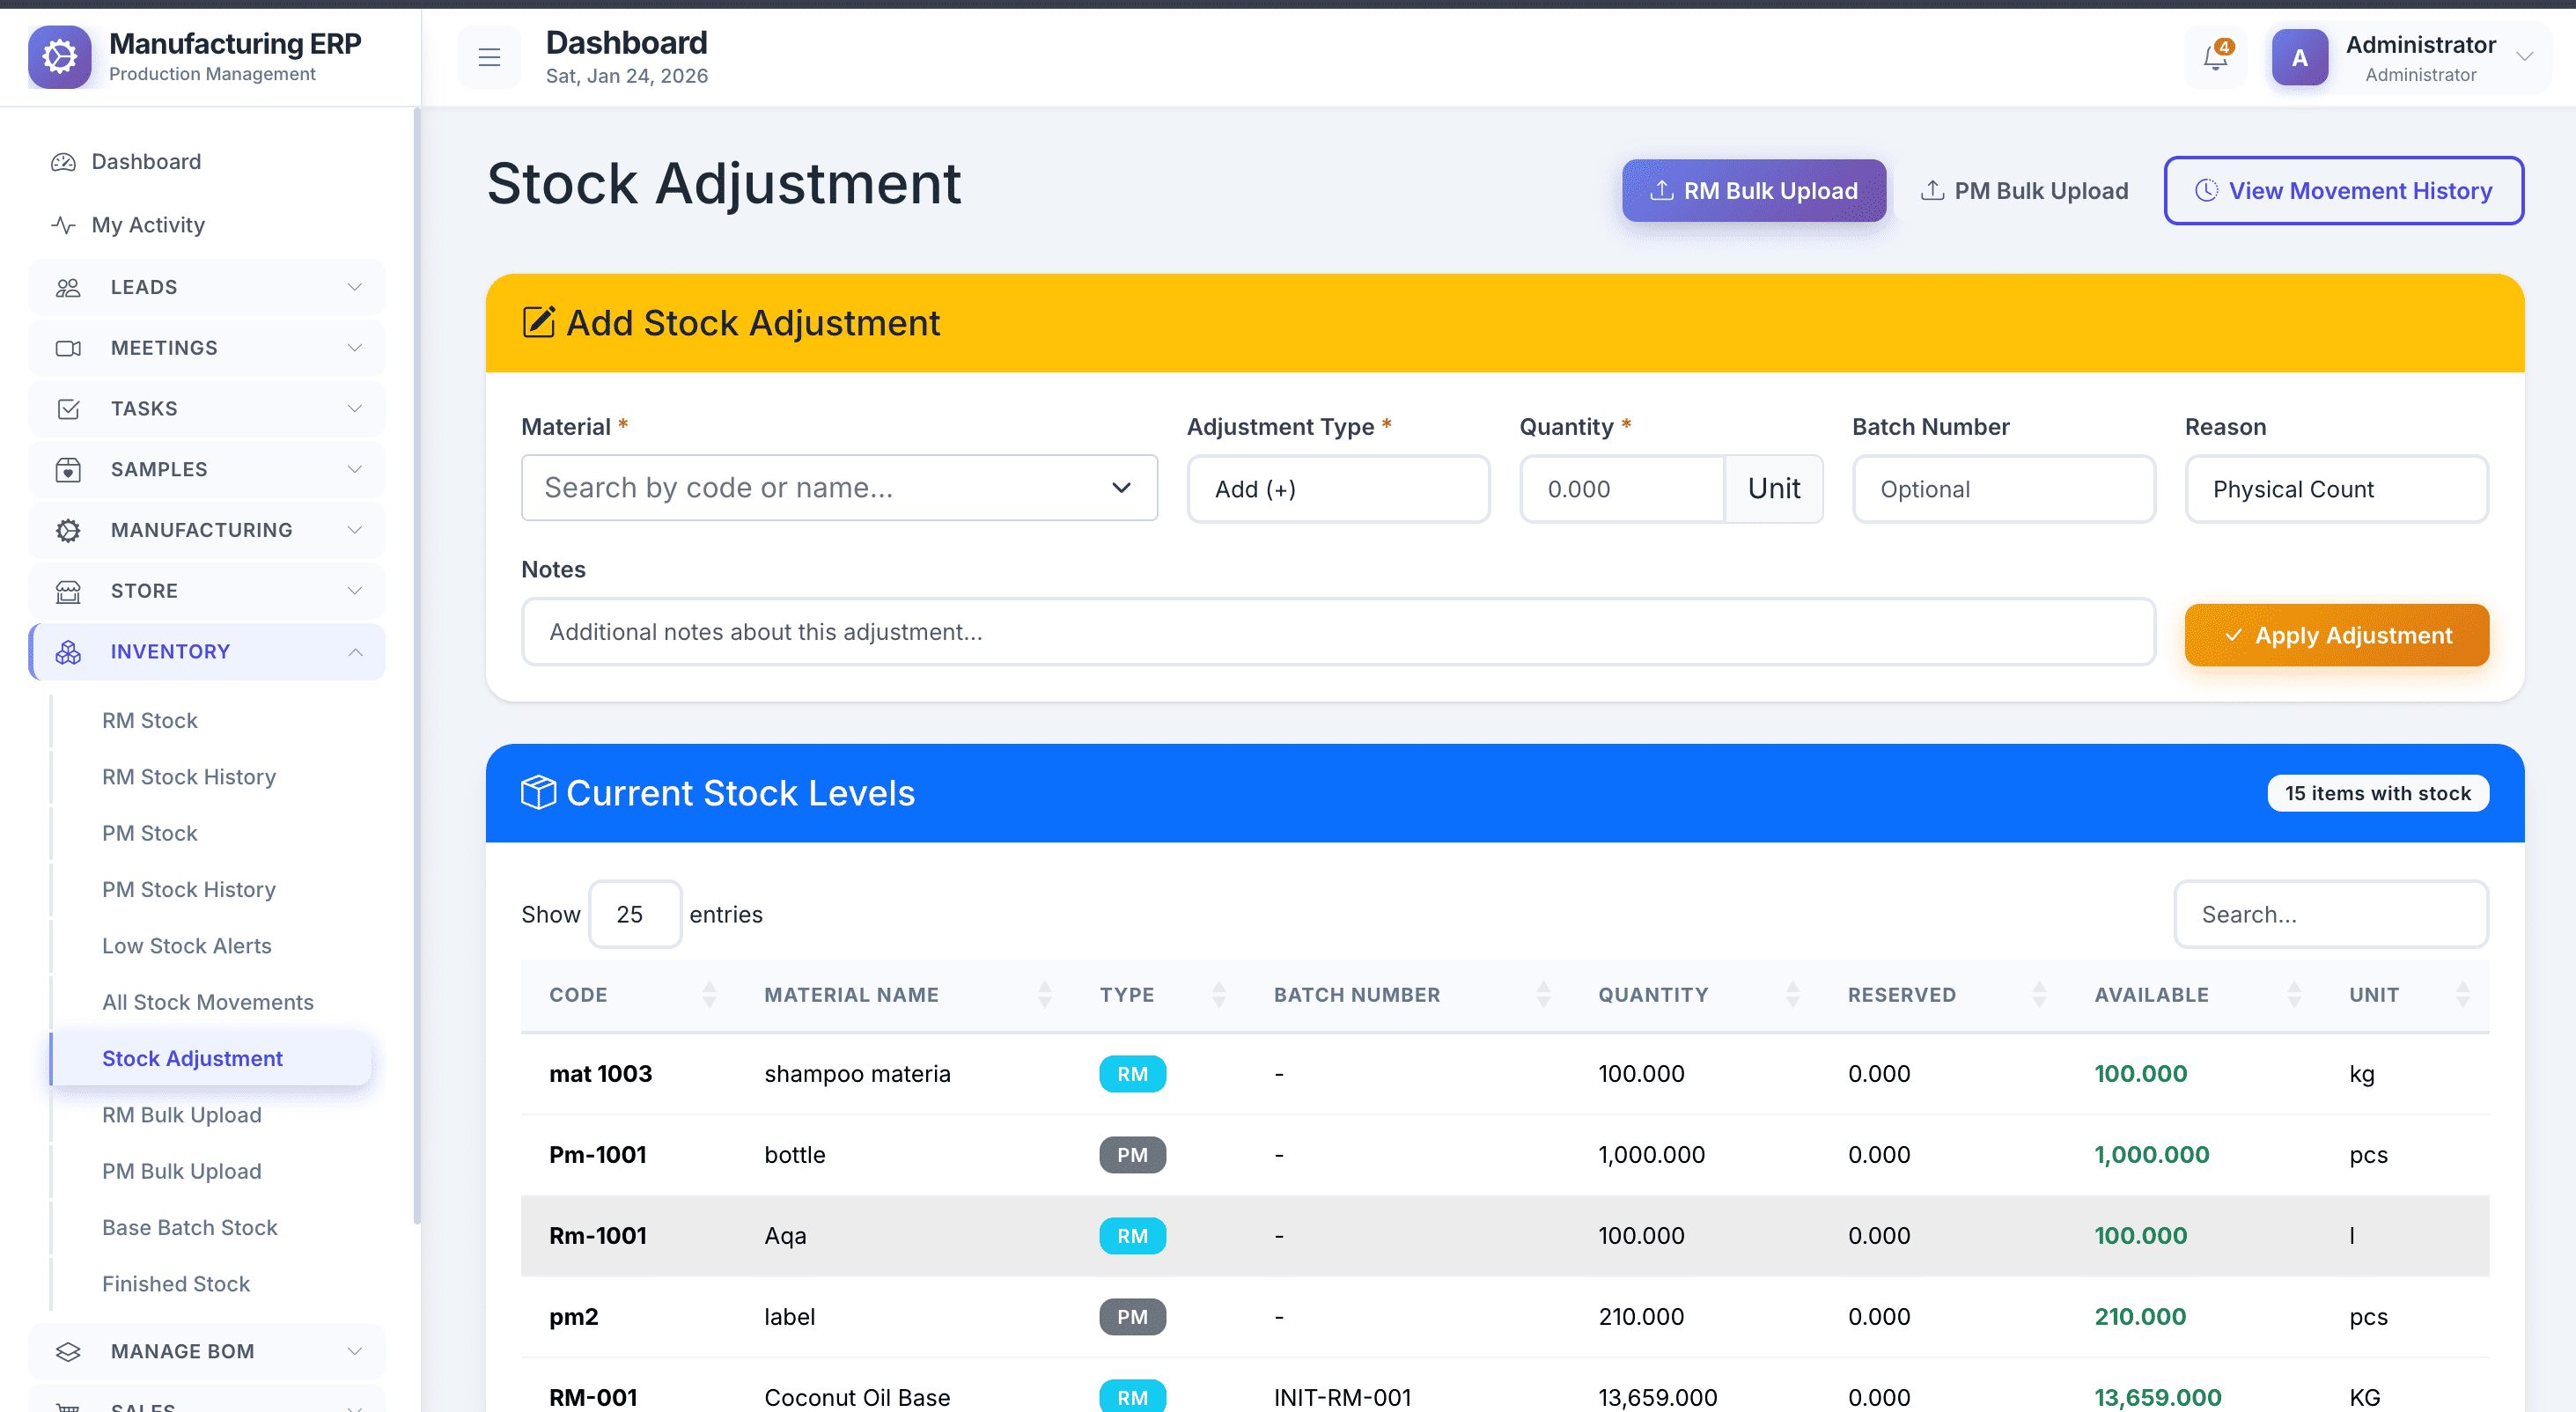2576x1412 pixels.
Task: Toggle the hamburger sidebar menu icon
Action: pyautogui.click(x=489, y=58)
